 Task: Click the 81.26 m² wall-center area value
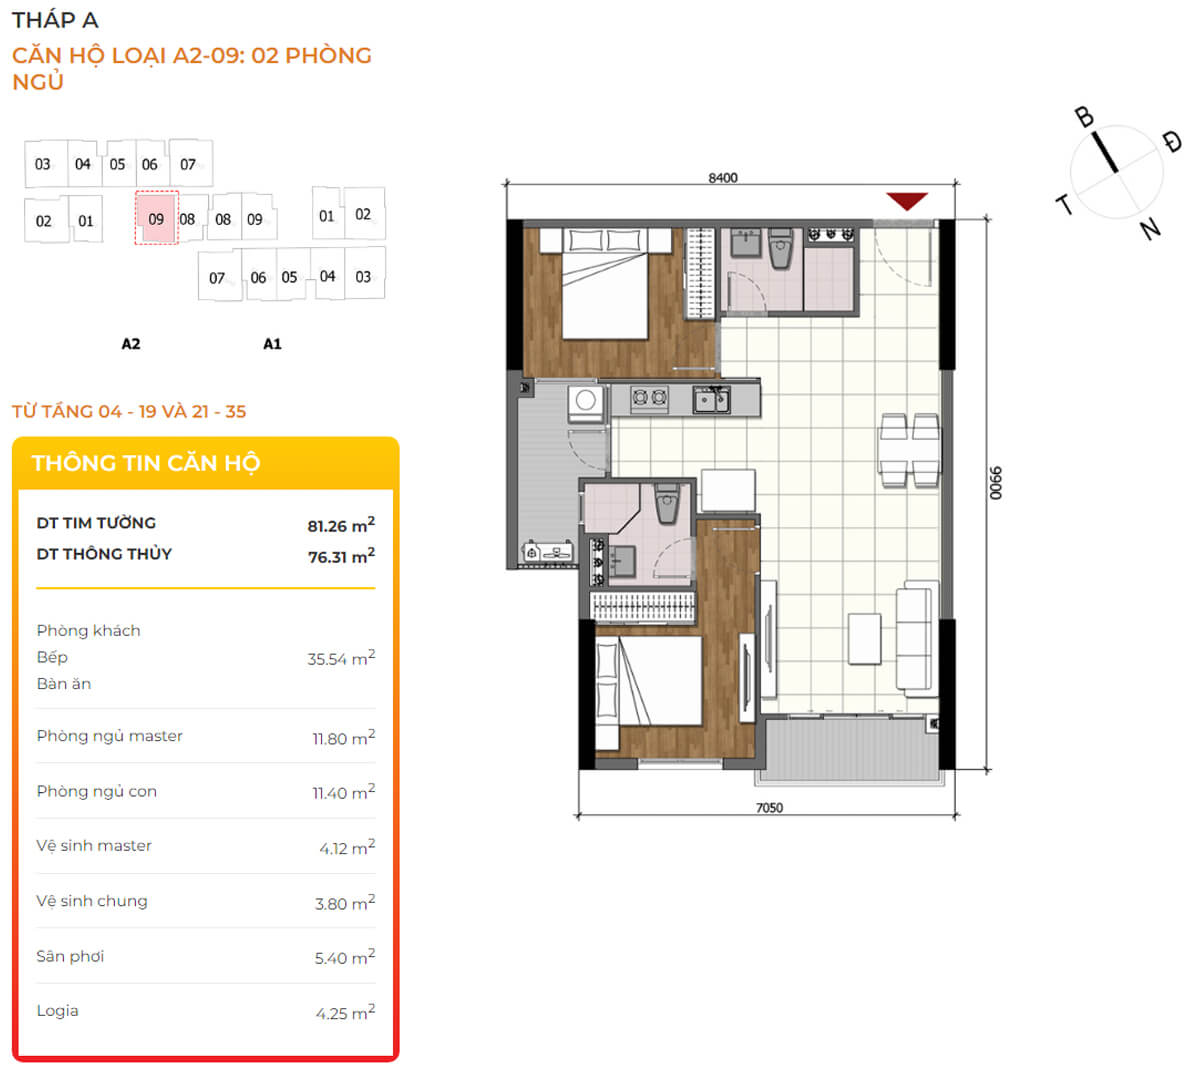[340, 525]
